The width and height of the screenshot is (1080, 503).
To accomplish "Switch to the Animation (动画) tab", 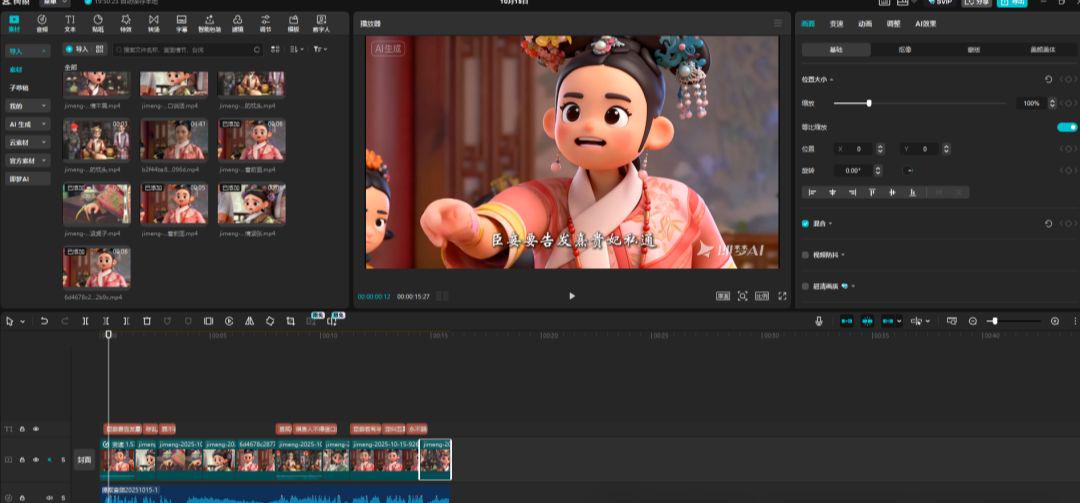I will pos(864,23).
